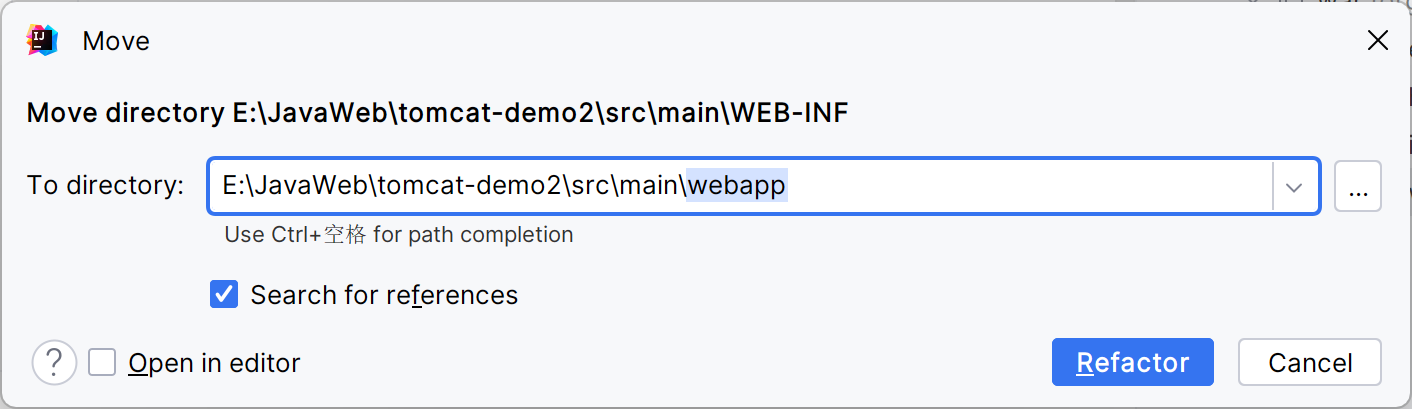Click the "Move directory" heading line
Screen dimensions: 1412x409
[437, 113]
